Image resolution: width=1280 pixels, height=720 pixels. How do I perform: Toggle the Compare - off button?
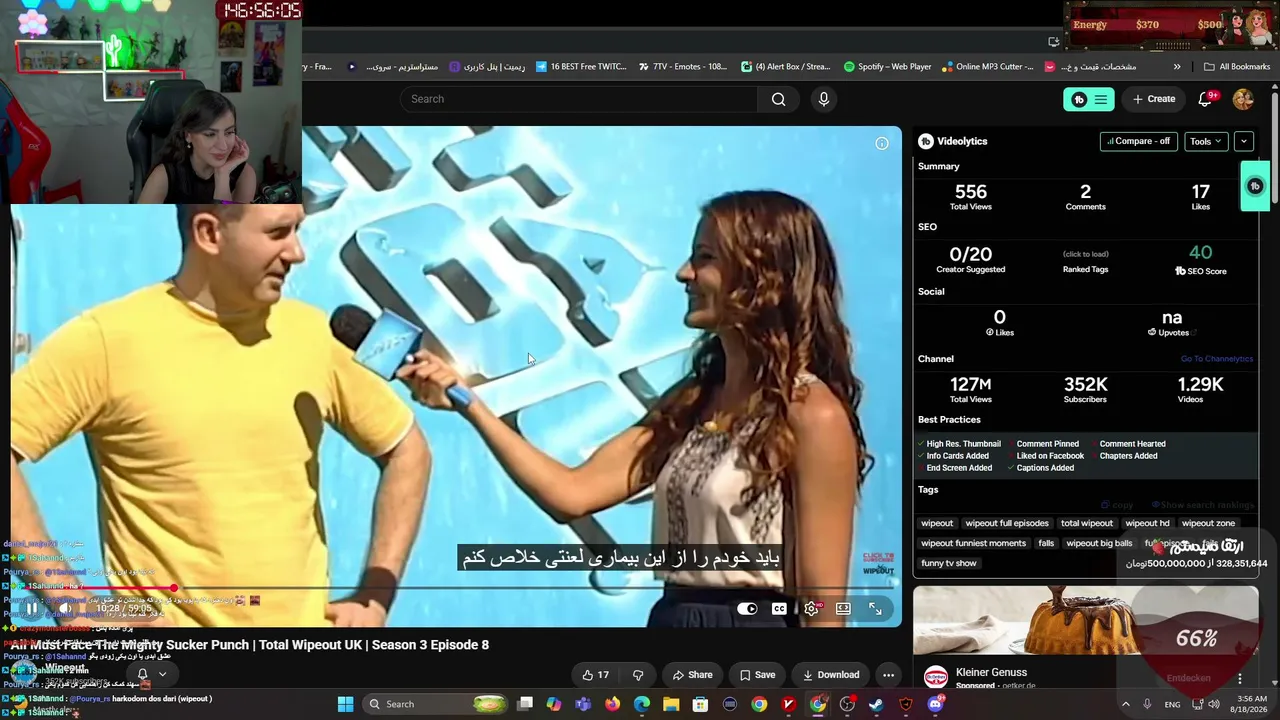coord(1138,141)
